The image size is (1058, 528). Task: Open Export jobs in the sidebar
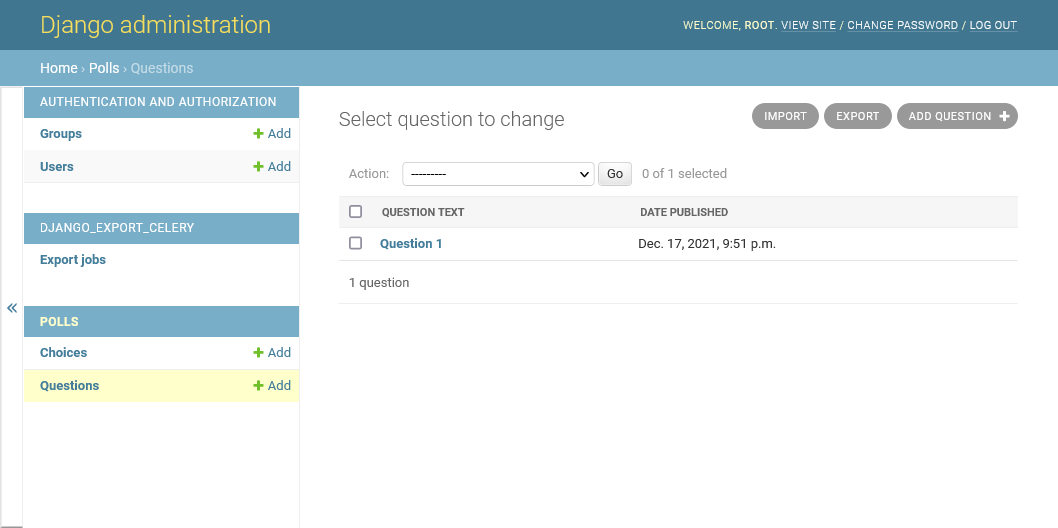pos(73,260)
